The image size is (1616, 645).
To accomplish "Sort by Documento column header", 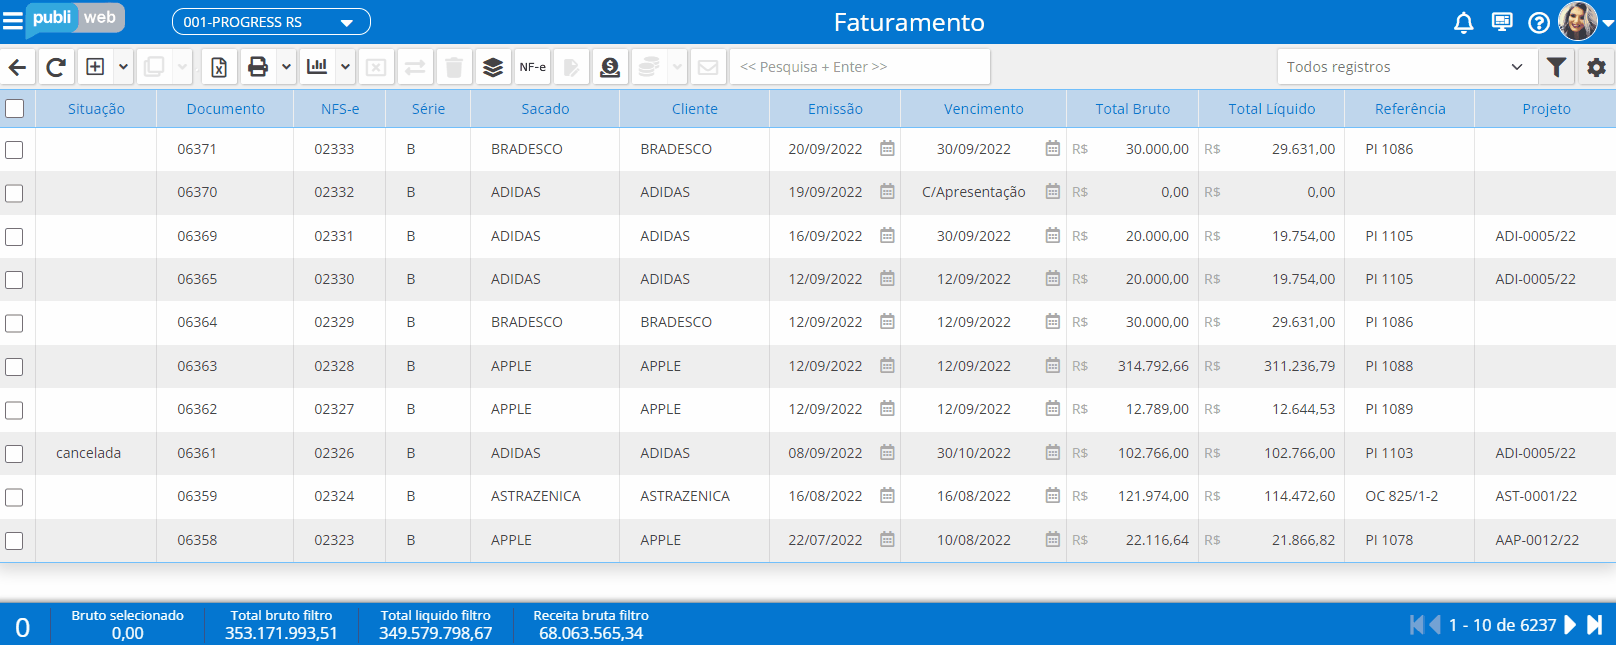I will pyautogui.click(x=225, y=109).
